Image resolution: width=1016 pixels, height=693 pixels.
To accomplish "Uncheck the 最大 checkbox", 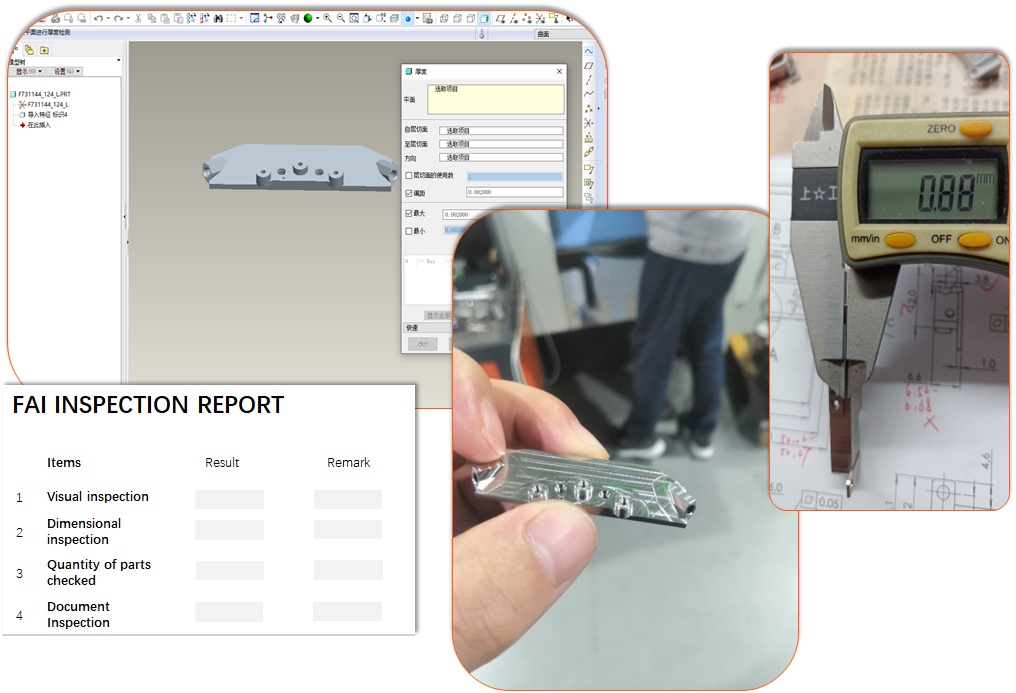I will tap(409, 213).
